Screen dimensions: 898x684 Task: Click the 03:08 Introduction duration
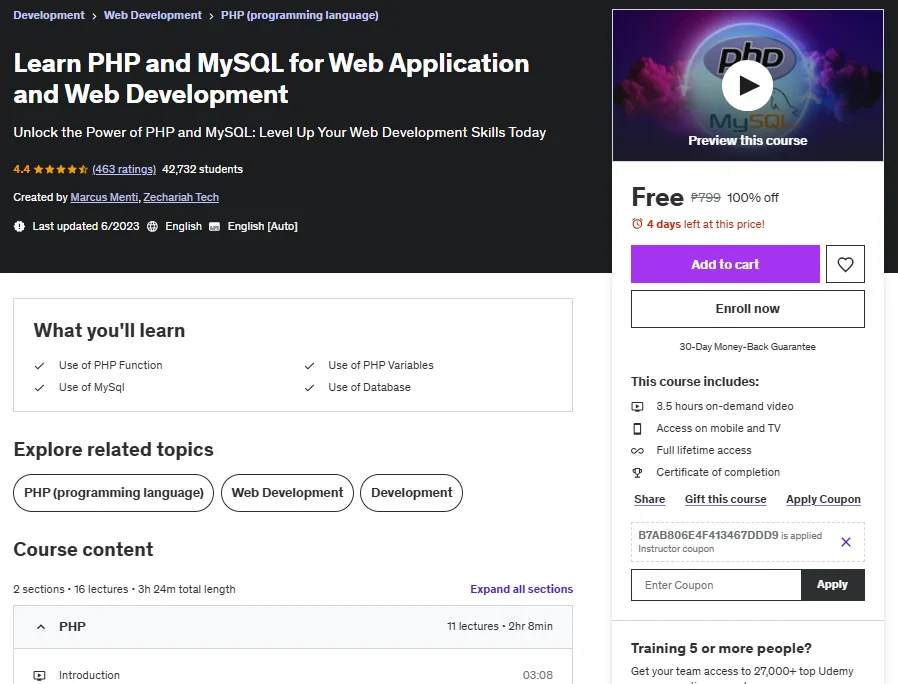tap(537, 675)
